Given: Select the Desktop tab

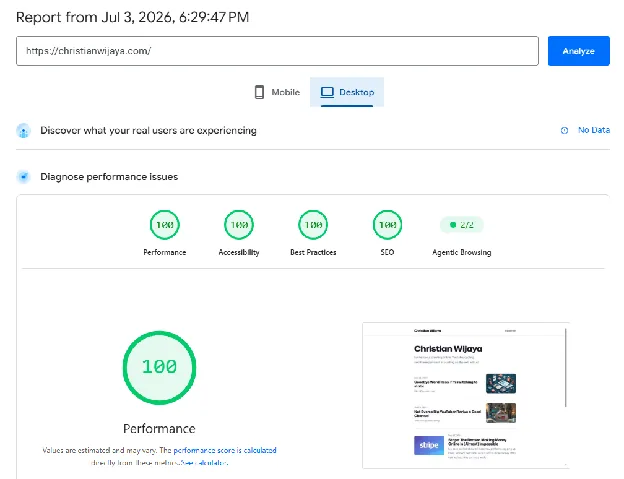Looking at the screenshot, I should (347, 92).
